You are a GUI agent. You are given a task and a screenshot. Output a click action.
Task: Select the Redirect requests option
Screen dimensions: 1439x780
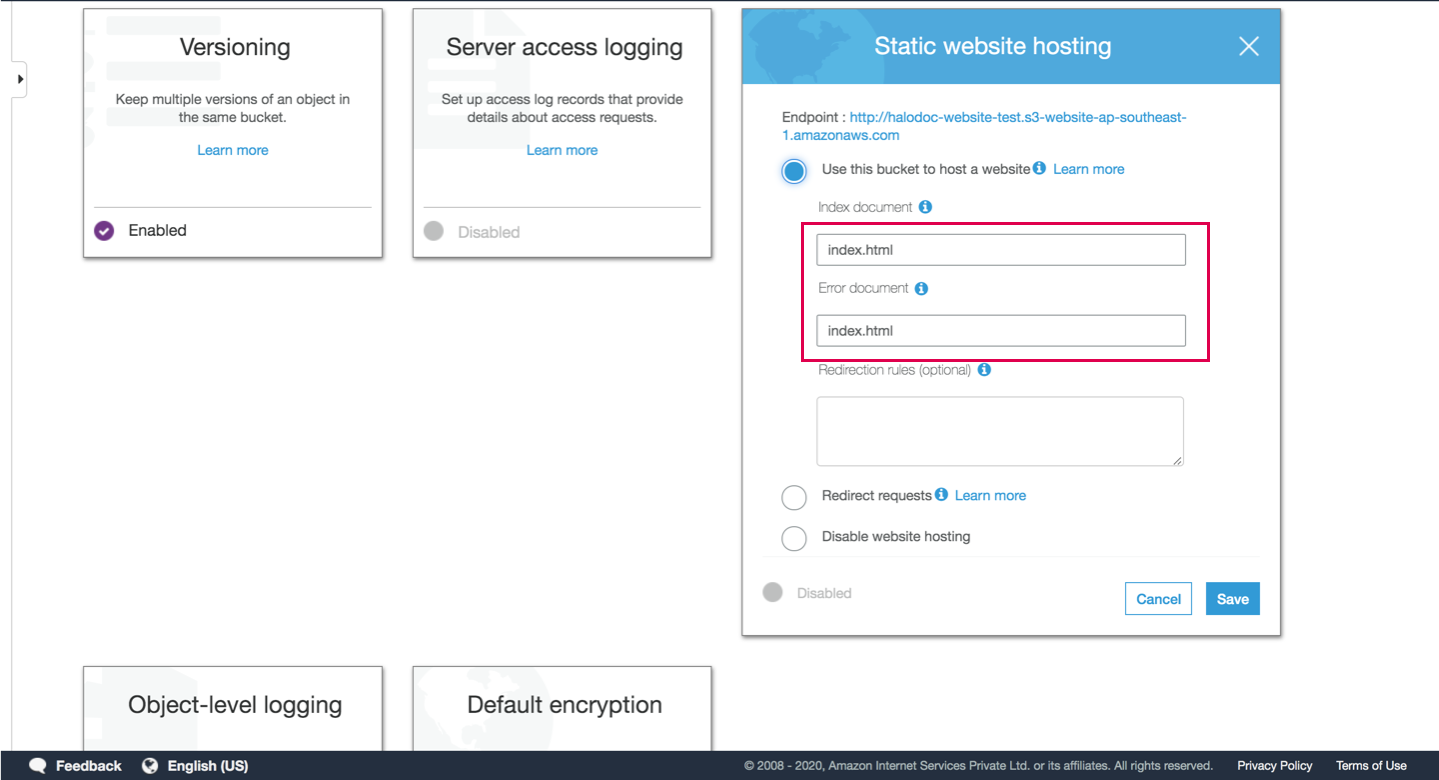coord(794,498)
